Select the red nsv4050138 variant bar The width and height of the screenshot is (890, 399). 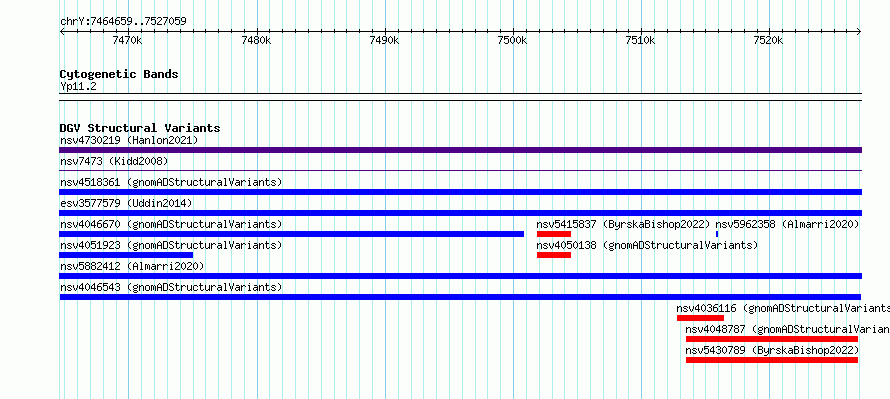coord(553,255)
